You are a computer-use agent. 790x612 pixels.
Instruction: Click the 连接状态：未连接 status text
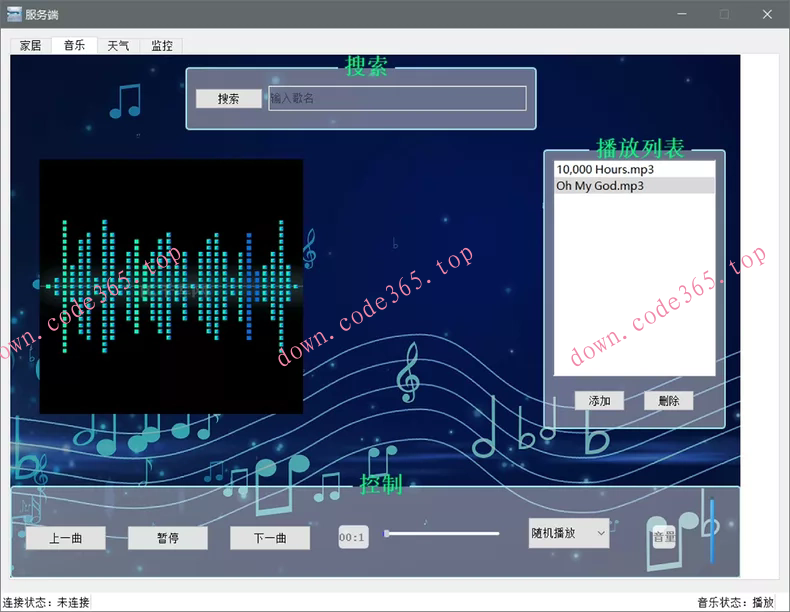point(46,602)
